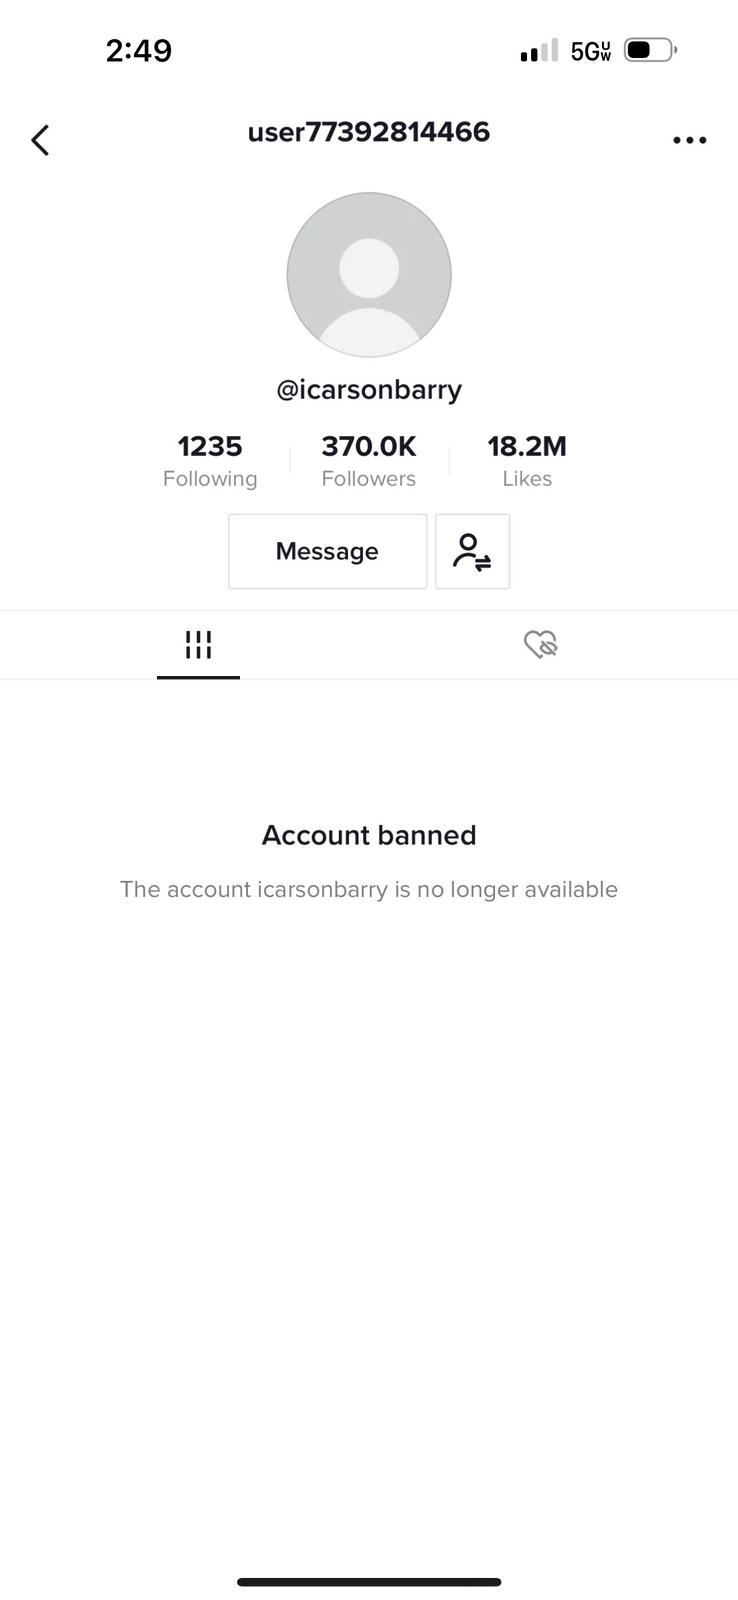Tap the account no longer available message
Viewport: 738px width, 1600px height.
(x=369, y=889)
